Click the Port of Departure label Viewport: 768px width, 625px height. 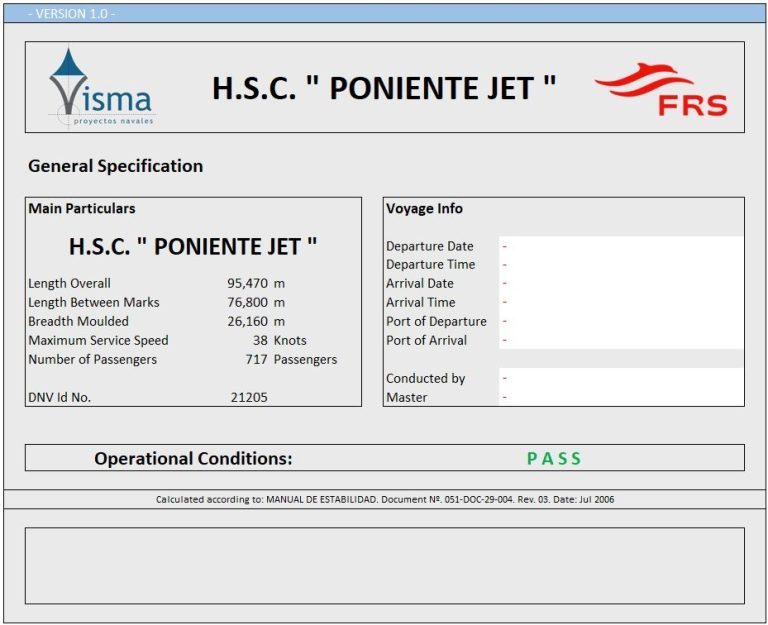pos(436,321)
